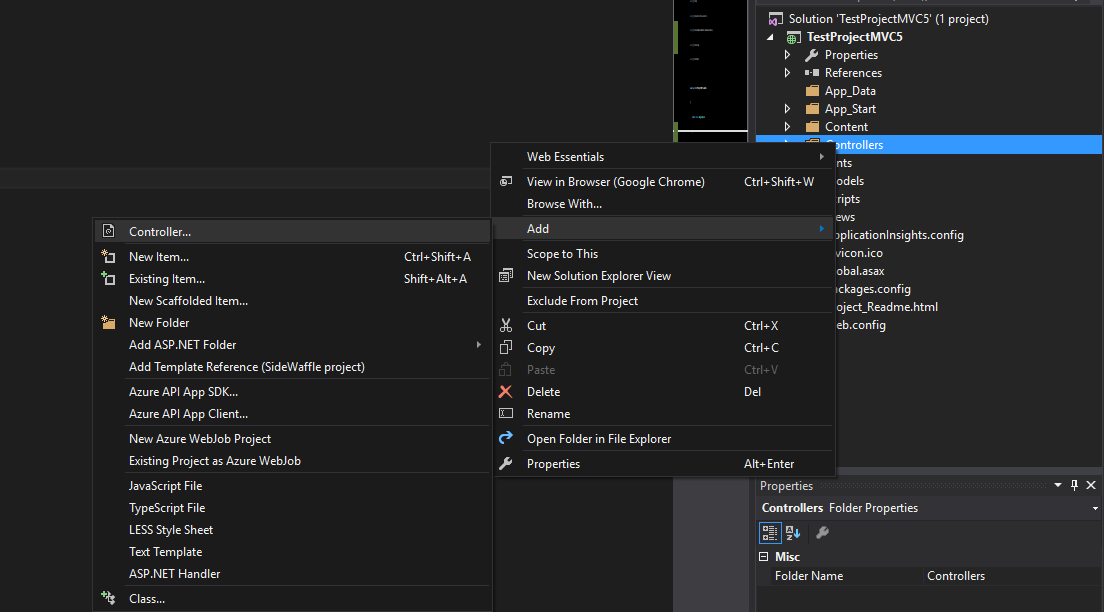Click the solution icon for TestProjectMVC5
The image size is (1104, 612).
775,19
